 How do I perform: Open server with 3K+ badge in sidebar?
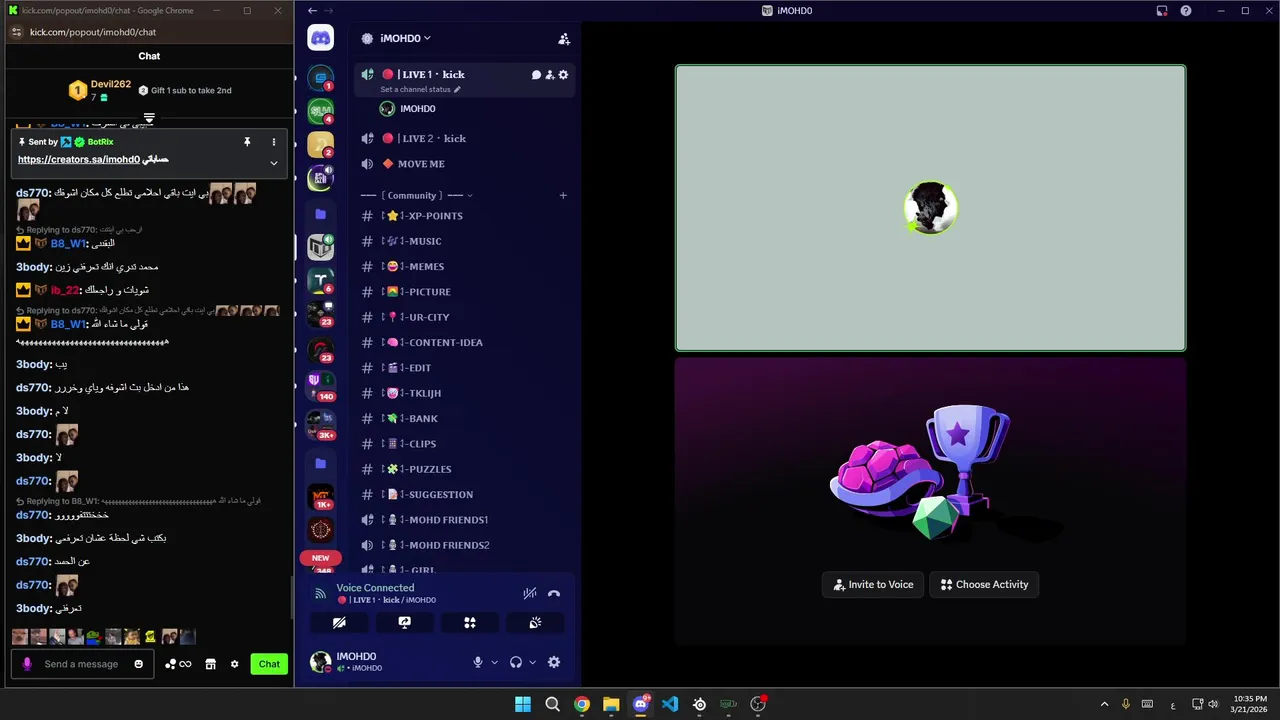[321, 424]
